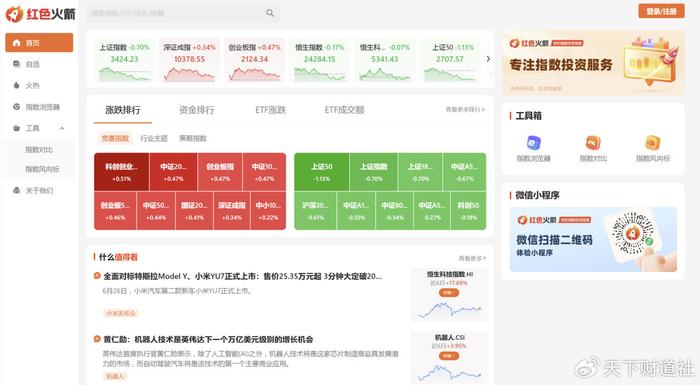This screenshot has height=385, width=700.
Task: Open 查看更多 link in 什么值得看 section
Action: click(x=472, y=258)
